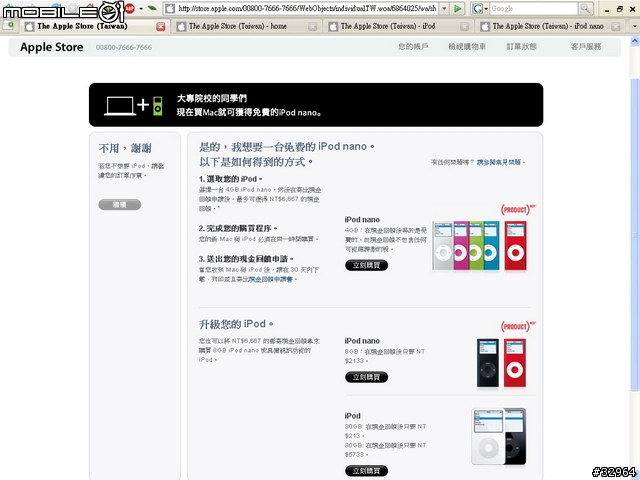640x480 pixels.
Task: Open the 您的帳戶 account link
Action: pos(413,47)
